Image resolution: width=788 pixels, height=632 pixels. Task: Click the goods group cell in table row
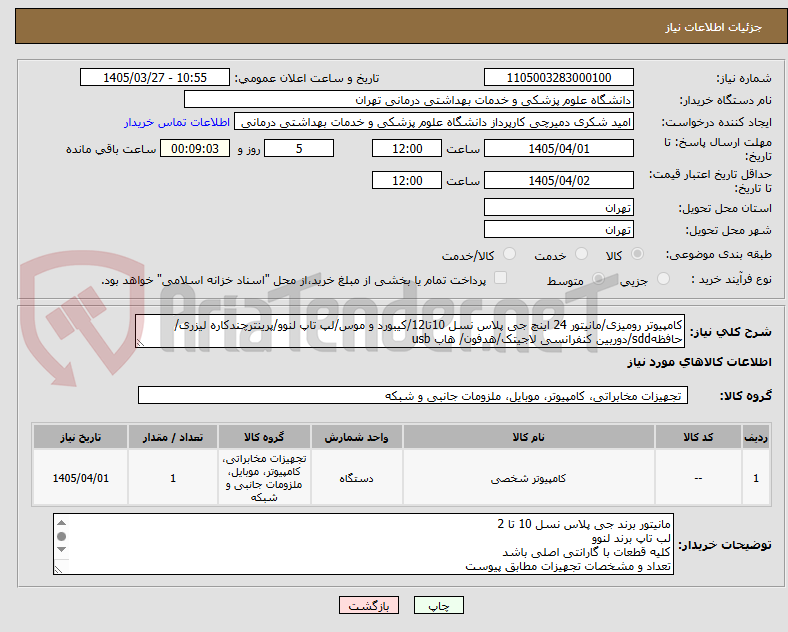coord(264,478)
